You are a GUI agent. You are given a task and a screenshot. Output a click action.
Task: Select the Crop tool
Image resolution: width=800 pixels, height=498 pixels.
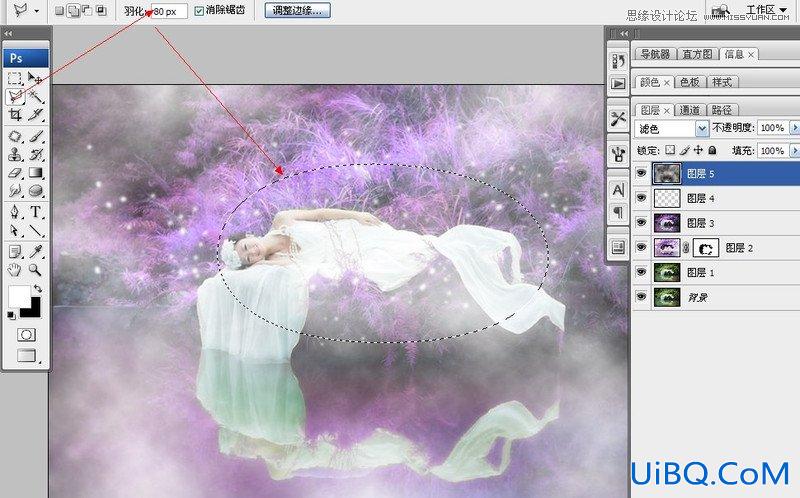tap(15, 115)
